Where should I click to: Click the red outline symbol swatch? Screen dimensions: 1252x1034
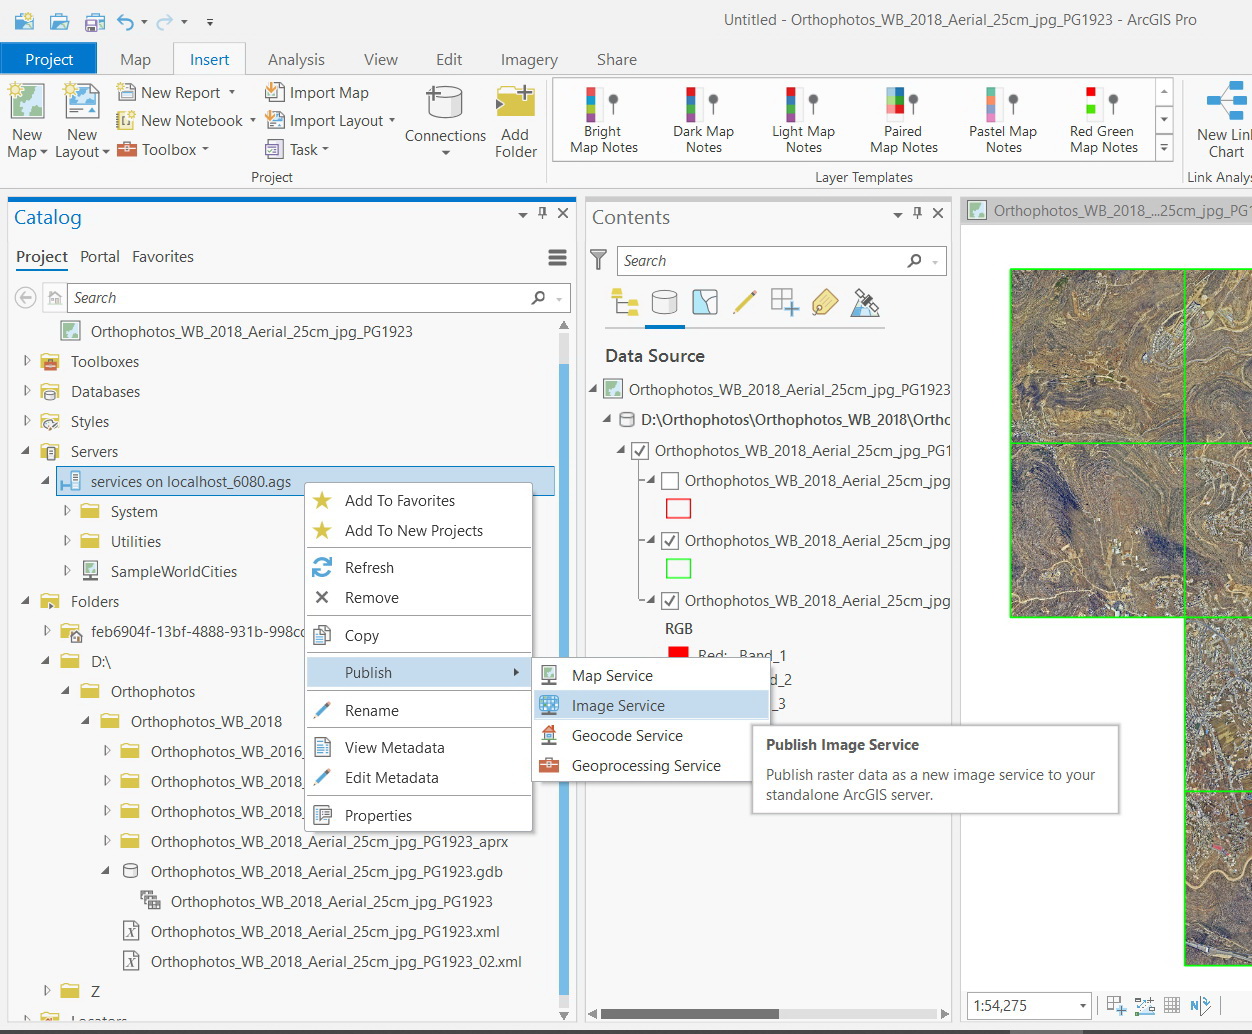point(678,509)
